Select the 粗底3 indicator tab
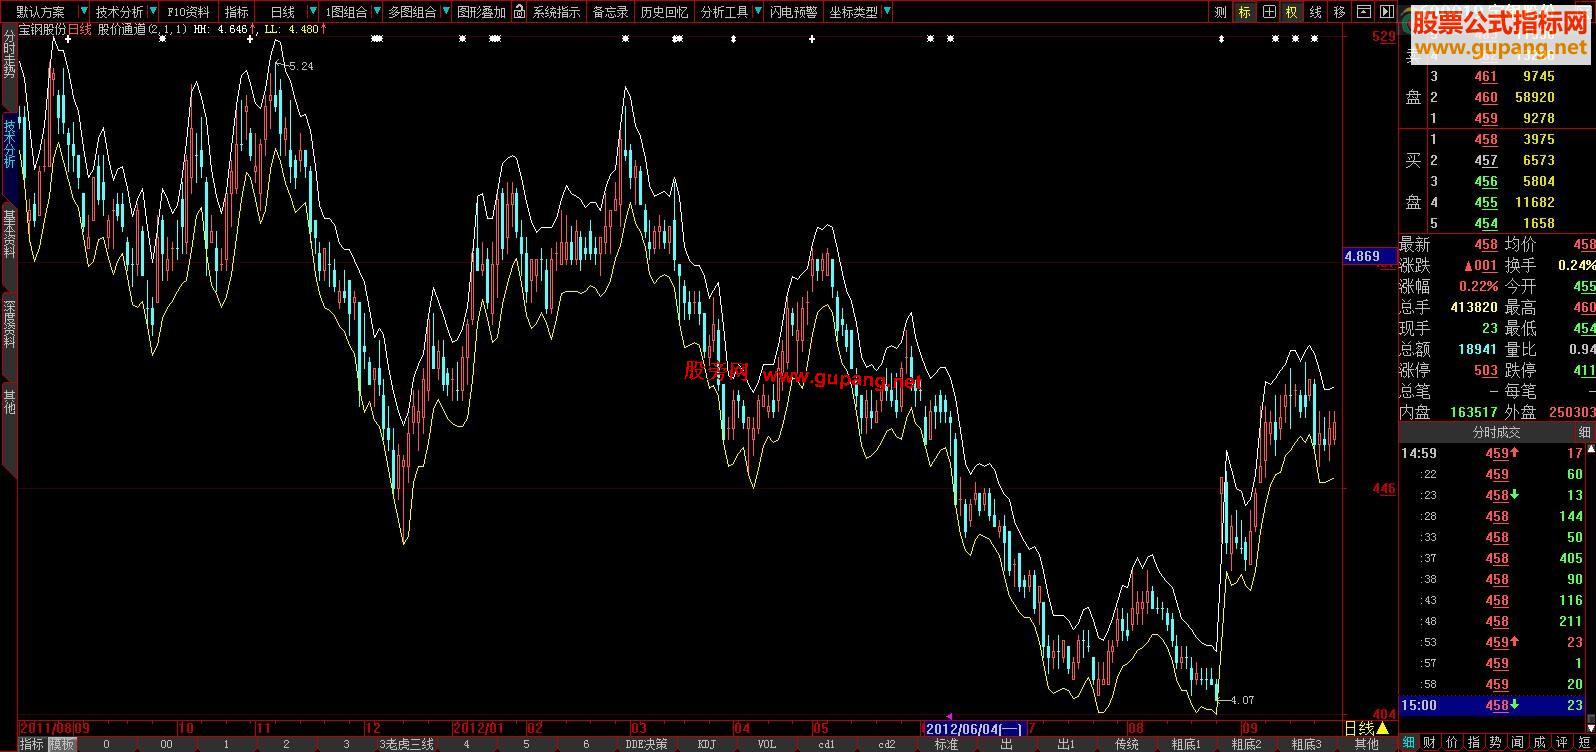The image size is (1596, 752). 1307,744
